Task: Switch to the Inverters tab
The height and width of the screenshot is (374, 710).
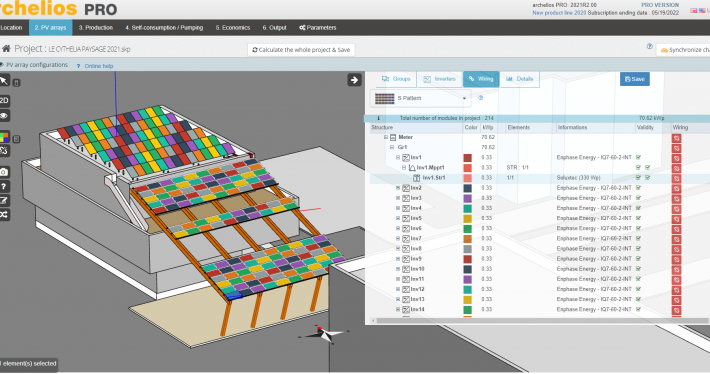Action: point(440,79)
